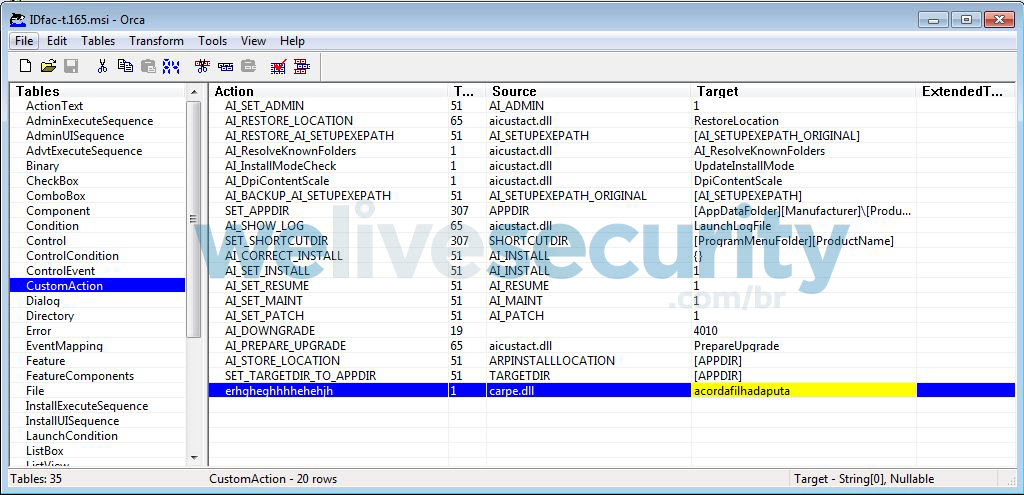Screen dimensions: 1024x495
Task: Click the ExtendedT... column header
Action: tap(966, 91)
